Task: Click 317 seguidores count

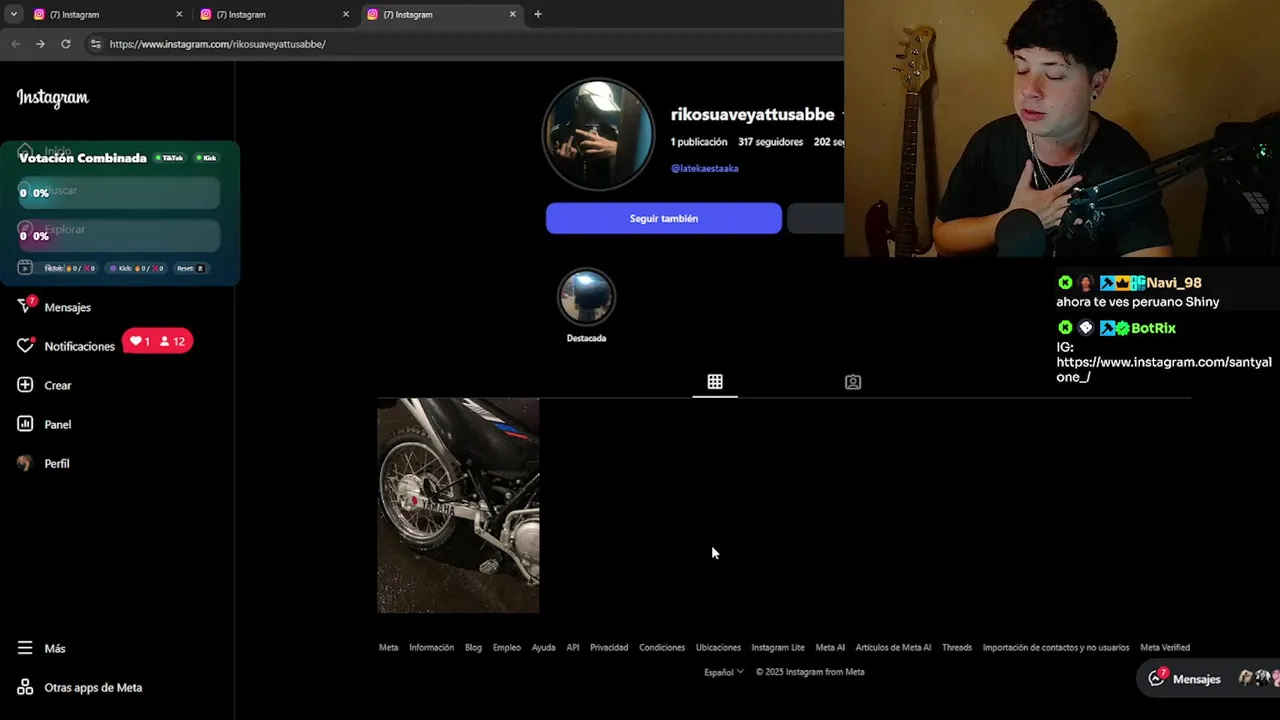Action: 771,142
